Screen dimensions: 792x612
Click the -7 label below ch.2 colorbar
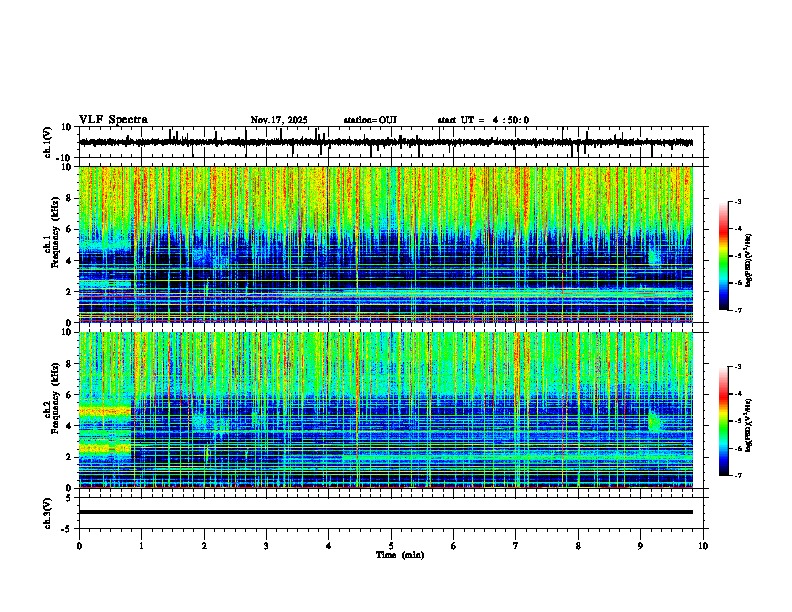coord(737,475)
